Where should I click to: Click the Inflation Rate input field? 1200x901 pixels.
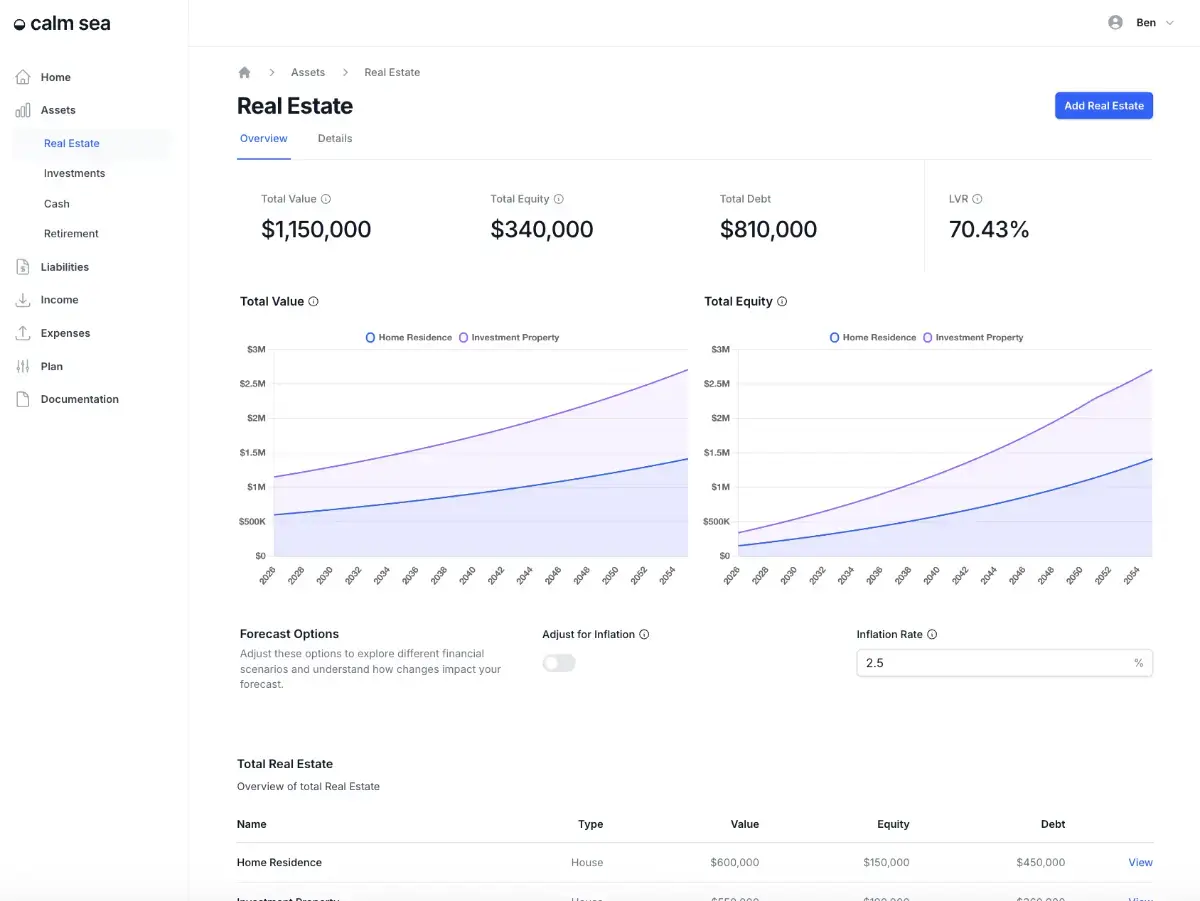click(x=994, y=663)
